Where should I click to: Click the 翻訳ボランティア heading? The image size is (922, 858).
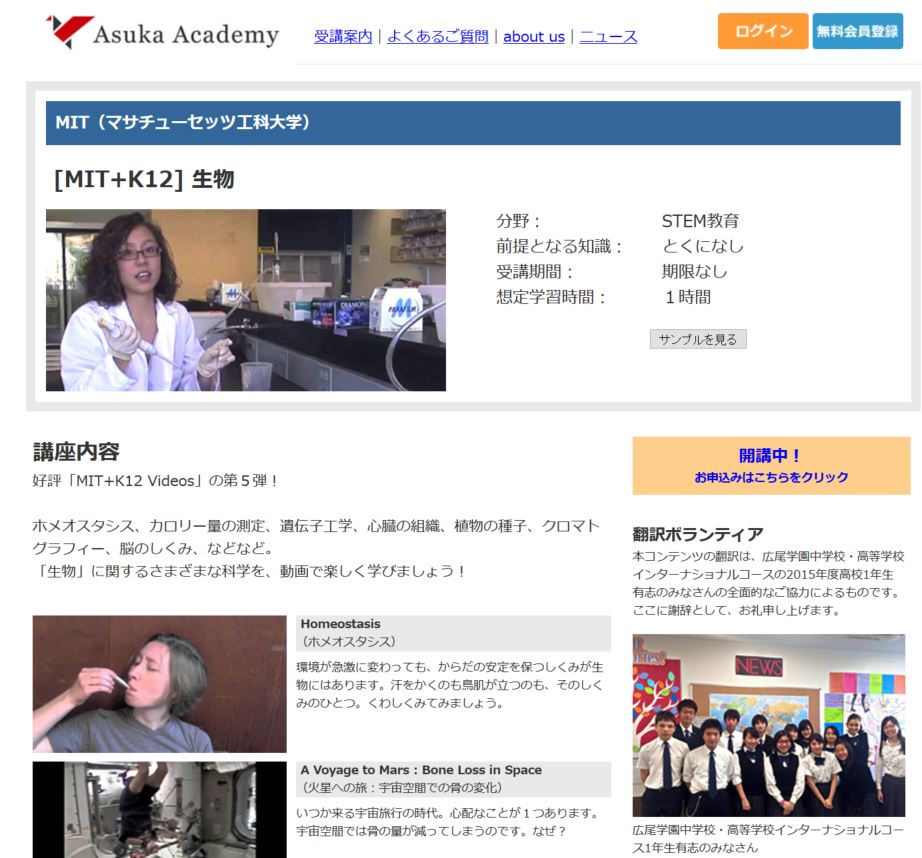pos(698,534)
